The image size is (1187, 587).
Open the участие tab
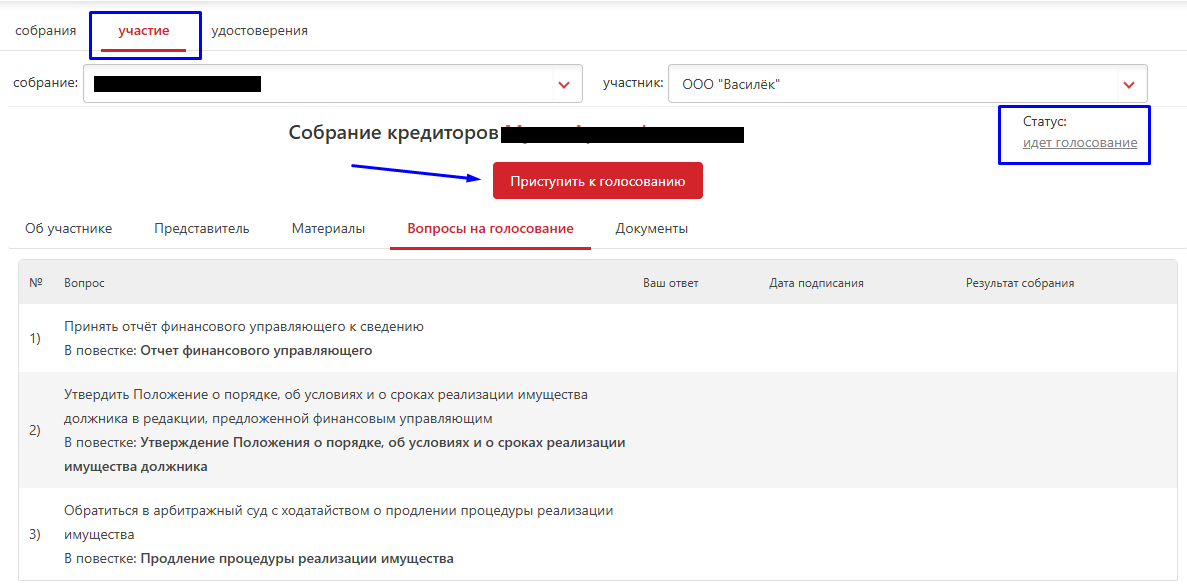tap(144, 31)
